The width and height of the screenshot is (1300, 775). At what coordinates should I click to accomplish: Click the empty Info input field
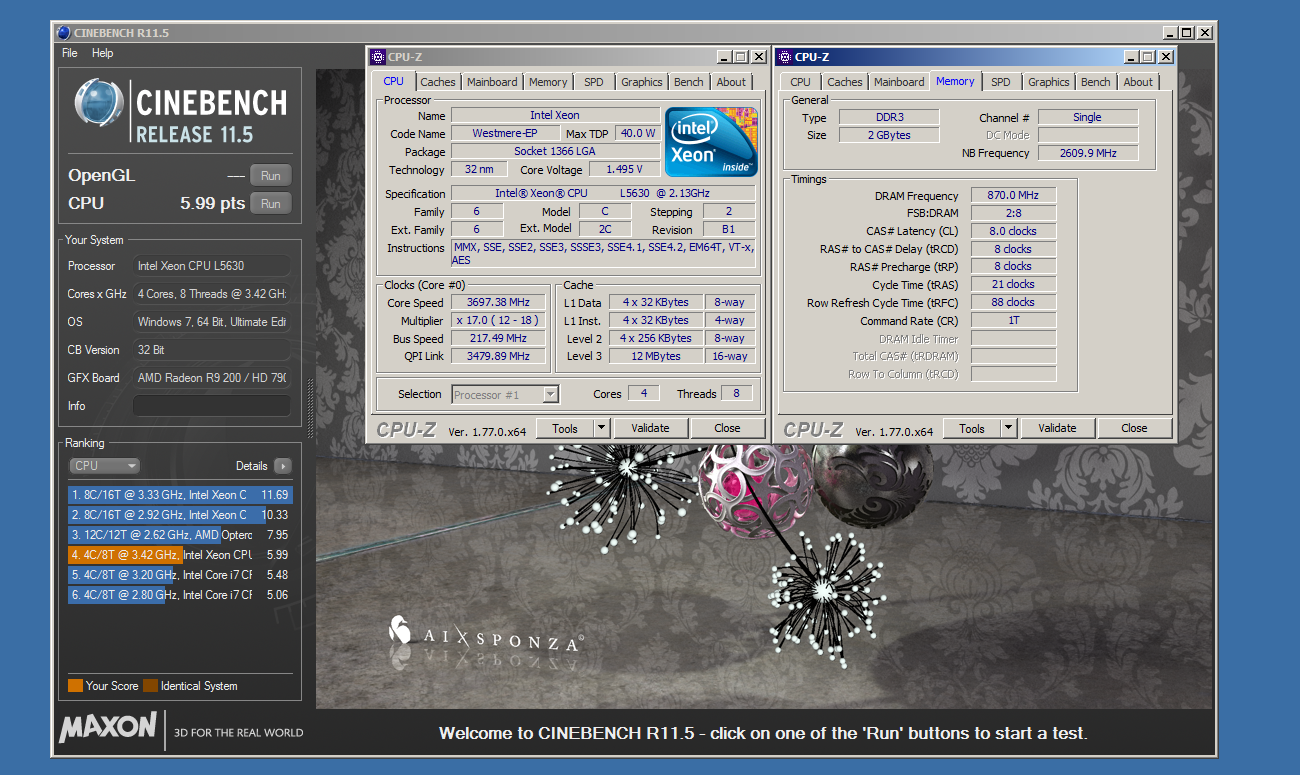point(212,406)
